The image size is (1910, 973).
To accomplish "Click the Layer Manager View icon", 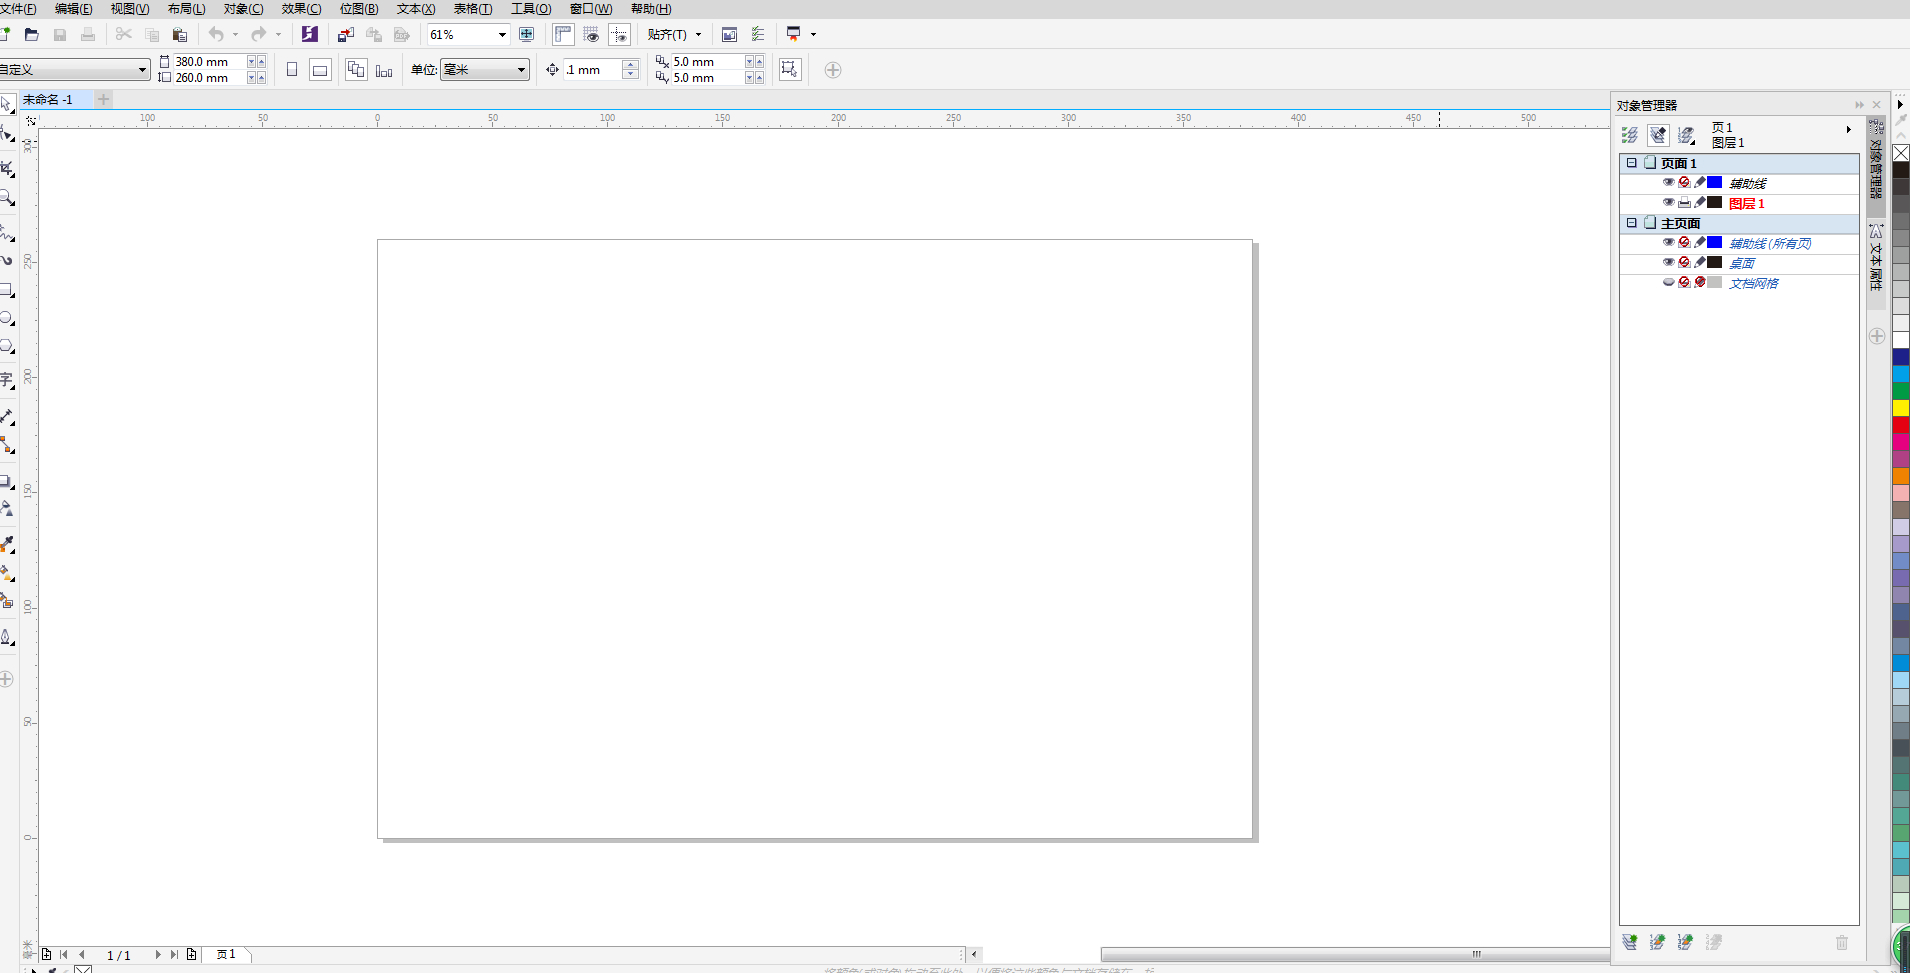I will [x=1687, y=135].
